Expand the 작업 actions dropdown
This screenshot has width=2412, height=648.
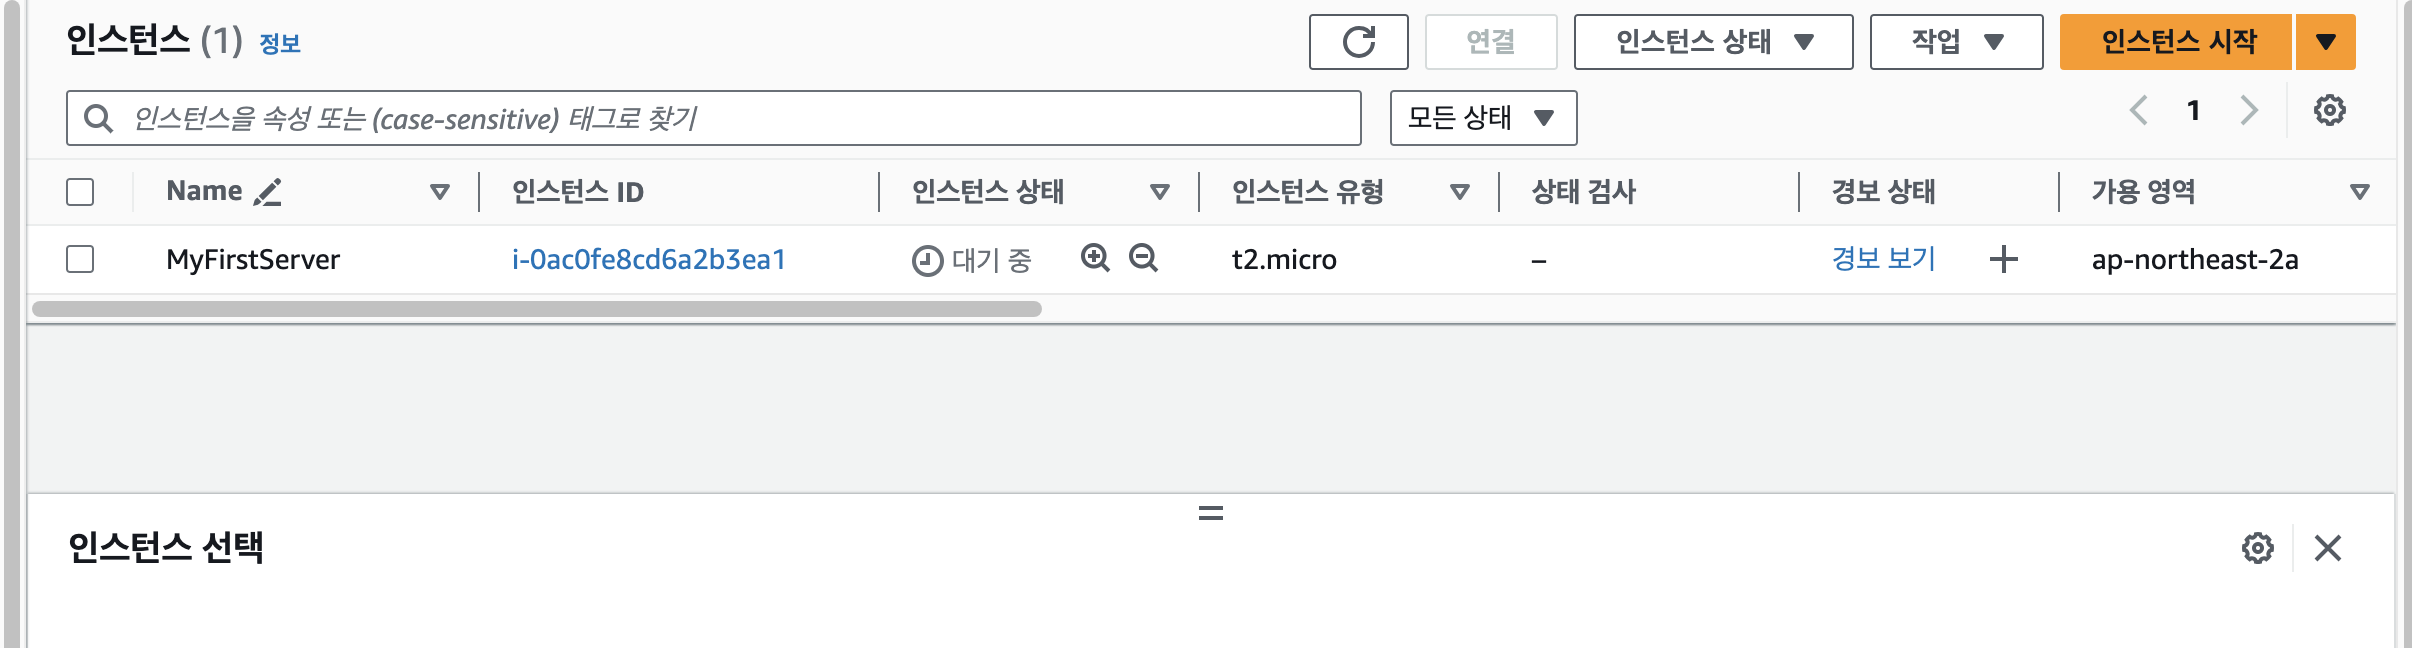coord(1956,42)
